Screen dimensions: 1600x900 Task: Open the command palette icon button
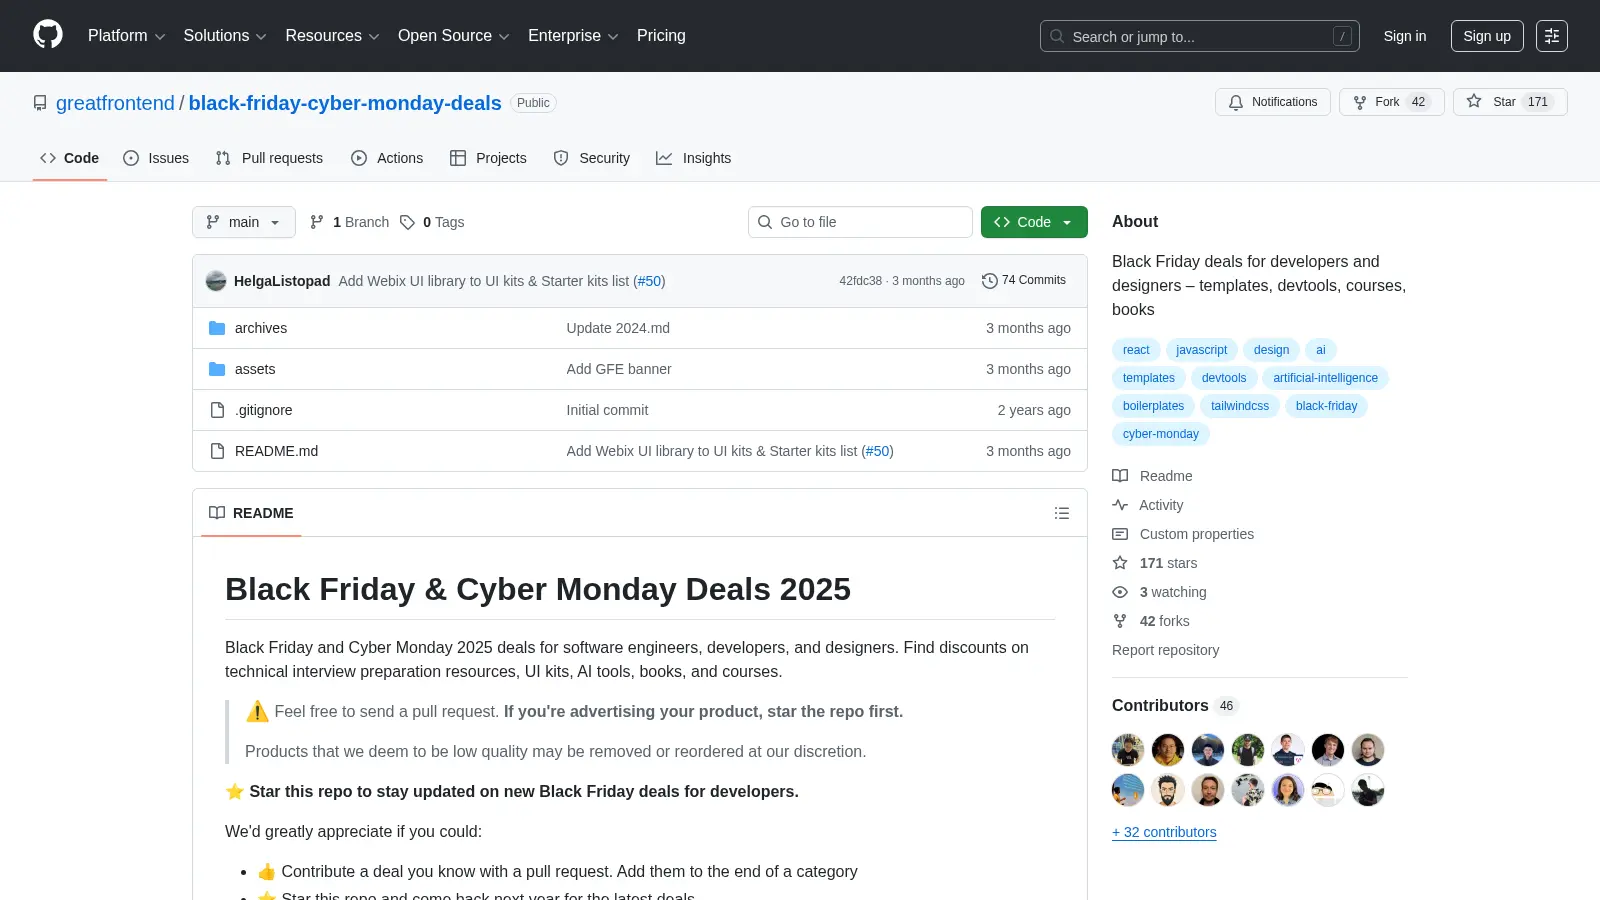(x=1552, y=36)
